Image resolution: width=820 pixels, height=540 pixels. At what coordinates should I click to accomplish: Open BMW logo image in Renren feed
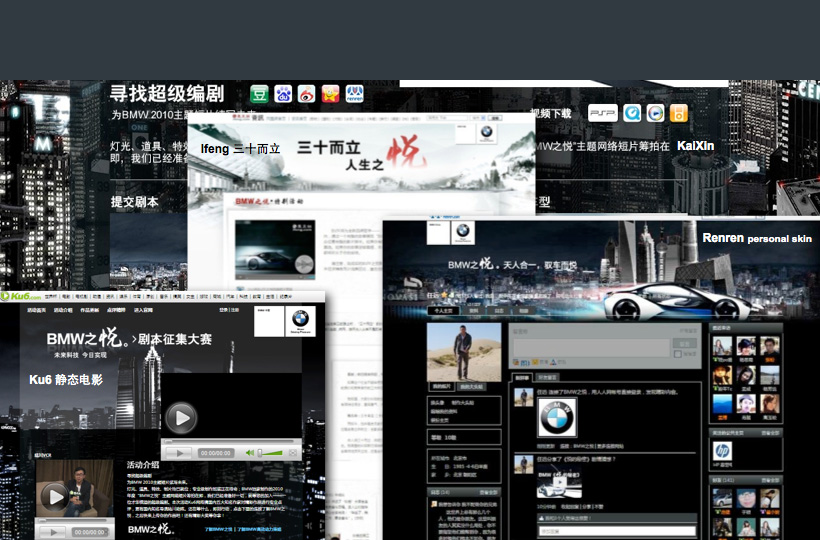tap(557, 417)
